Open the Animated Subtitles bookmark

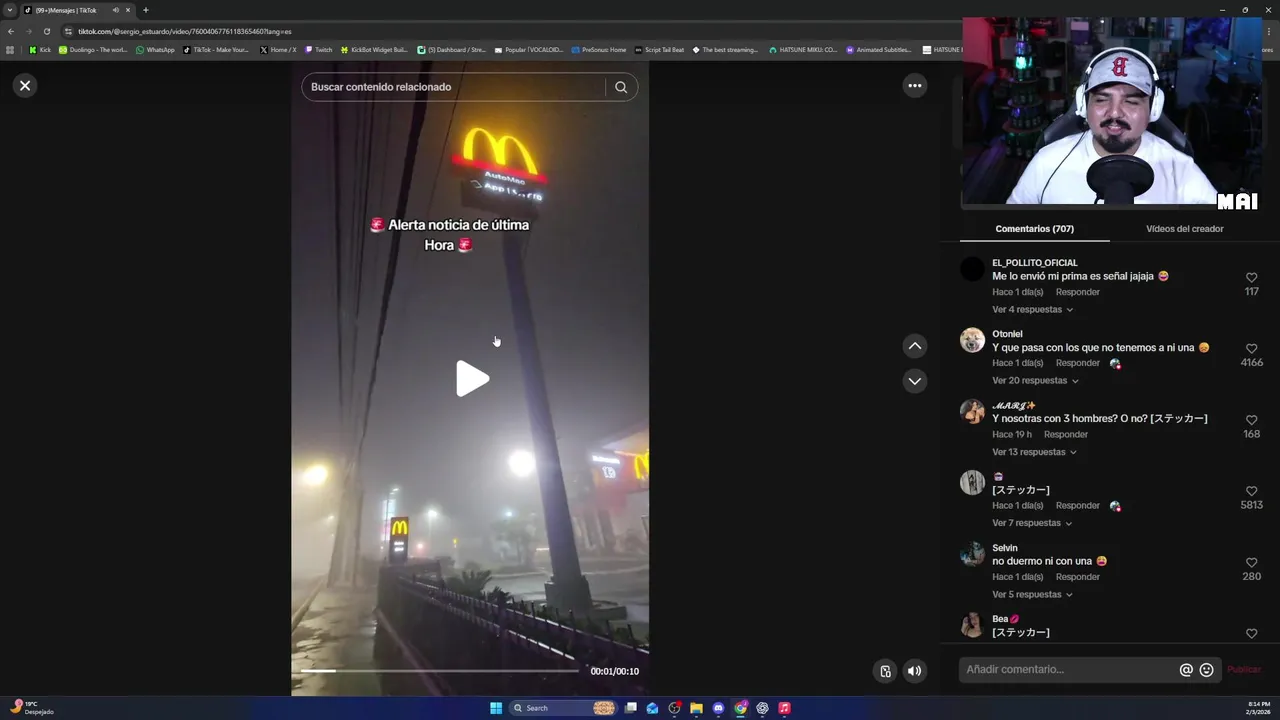coord(879,49)
